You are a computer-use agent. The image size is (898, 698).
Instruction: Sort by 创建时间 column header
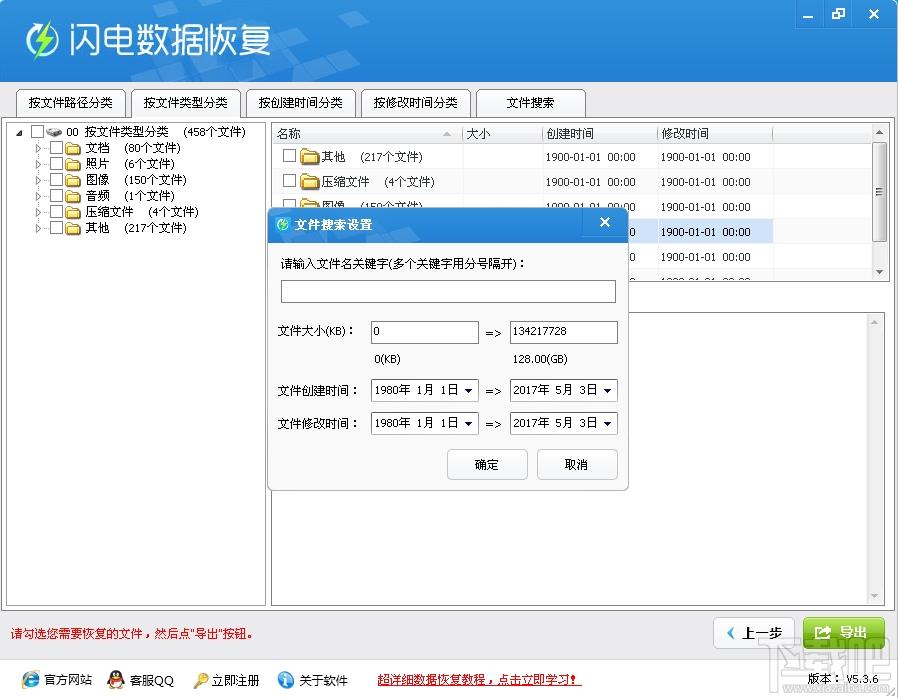pyautogui.click(x=600, y=134)
